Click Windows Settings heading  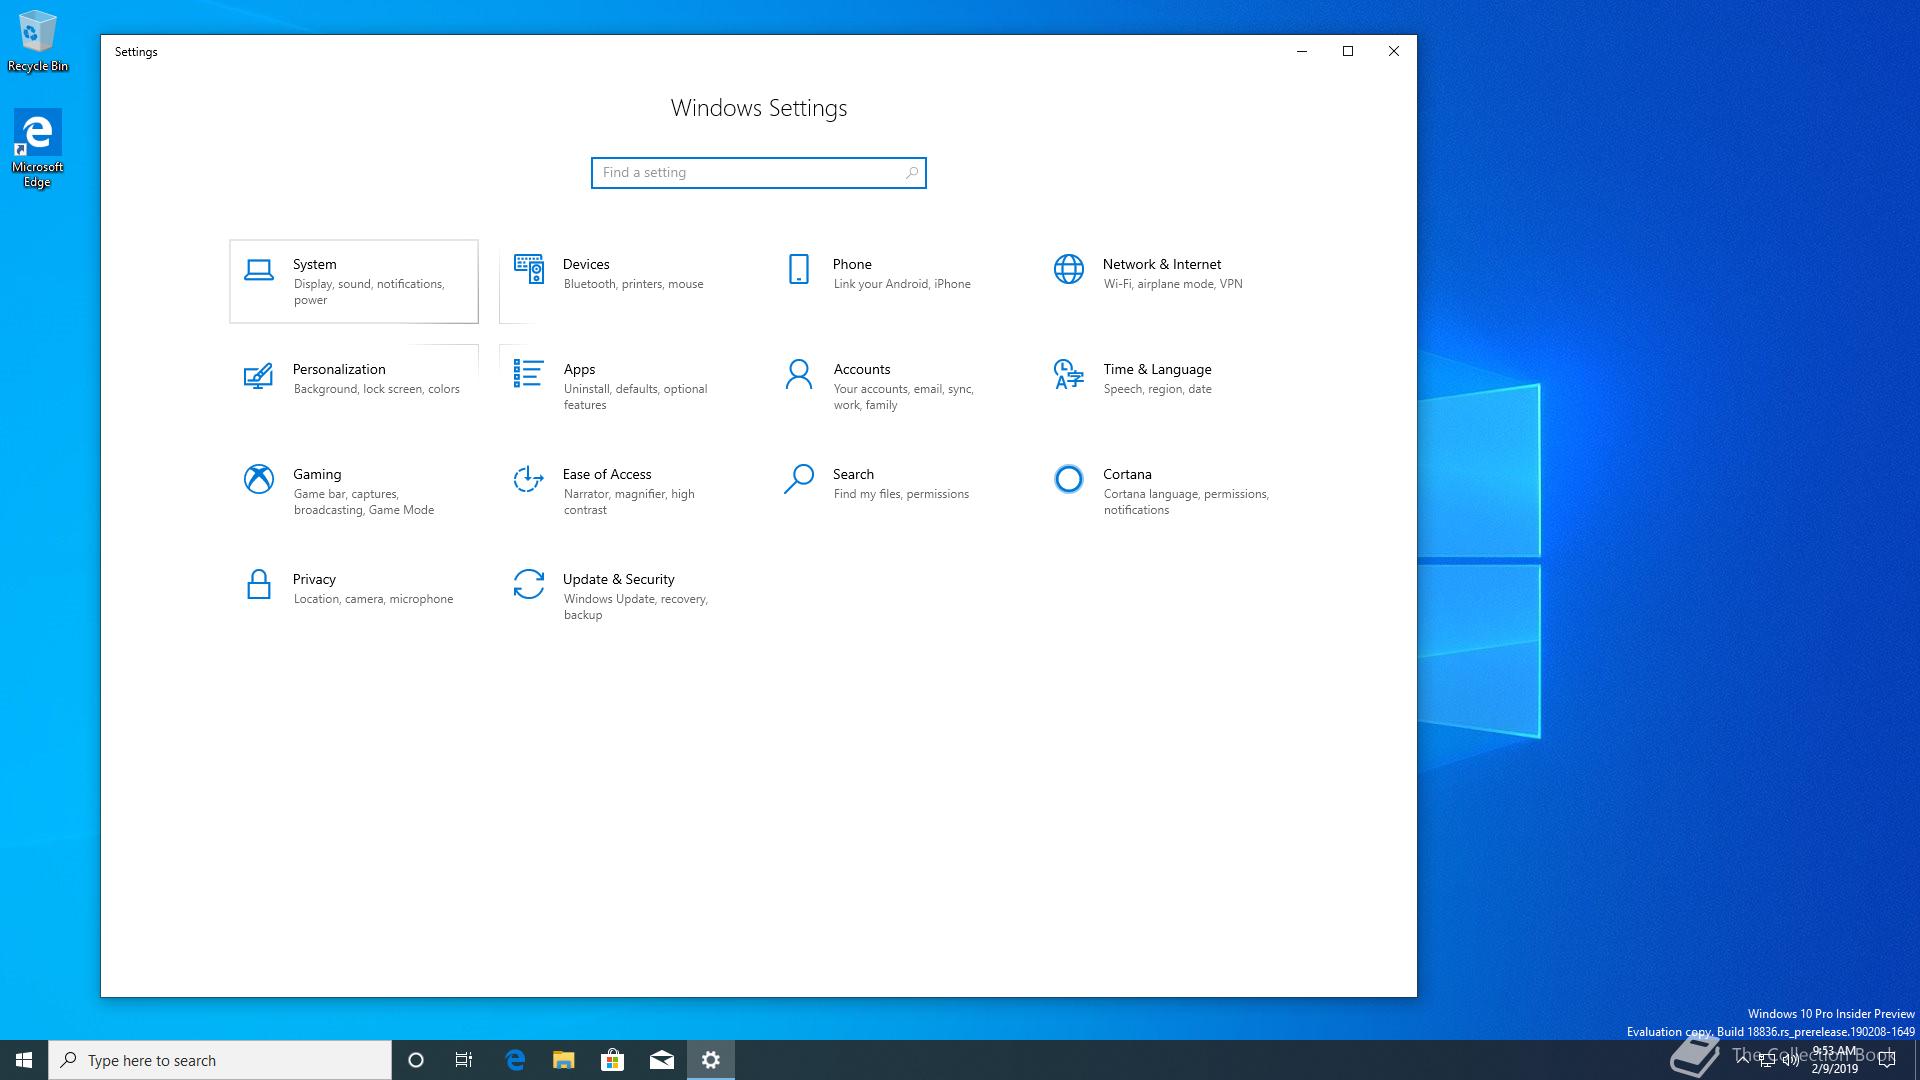(x=759, y=108)
